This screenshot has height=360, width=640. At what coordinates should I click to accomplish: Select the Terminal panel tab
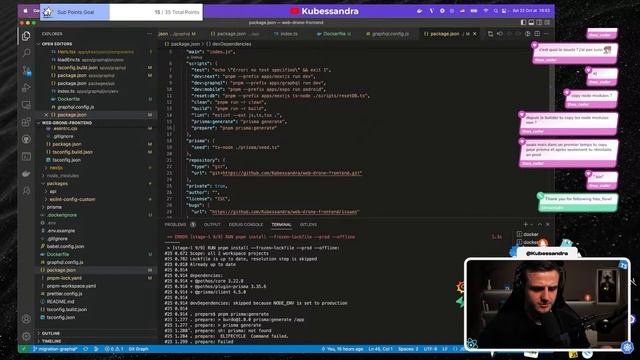click(x=281, y=224)
